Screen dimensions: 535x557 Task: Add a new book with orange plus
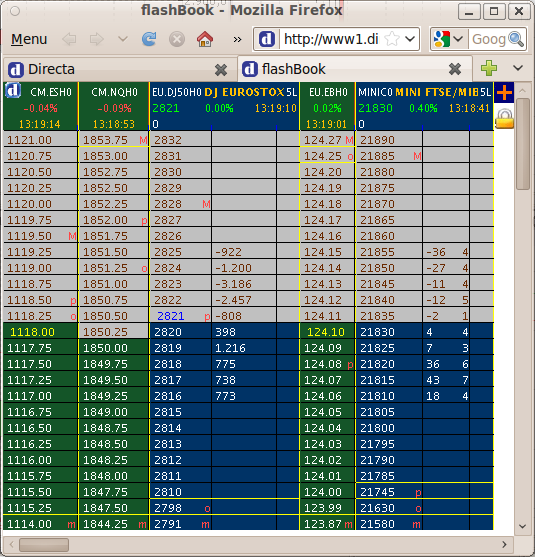click(x=504, y=93)
